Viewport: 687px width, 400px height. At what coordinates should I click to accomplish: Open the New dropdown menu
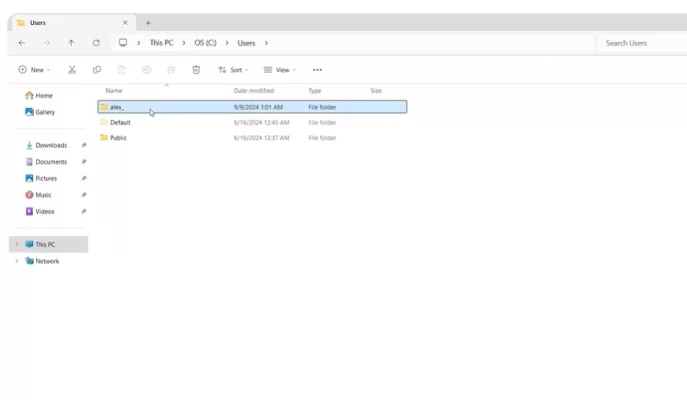point(34,70)
